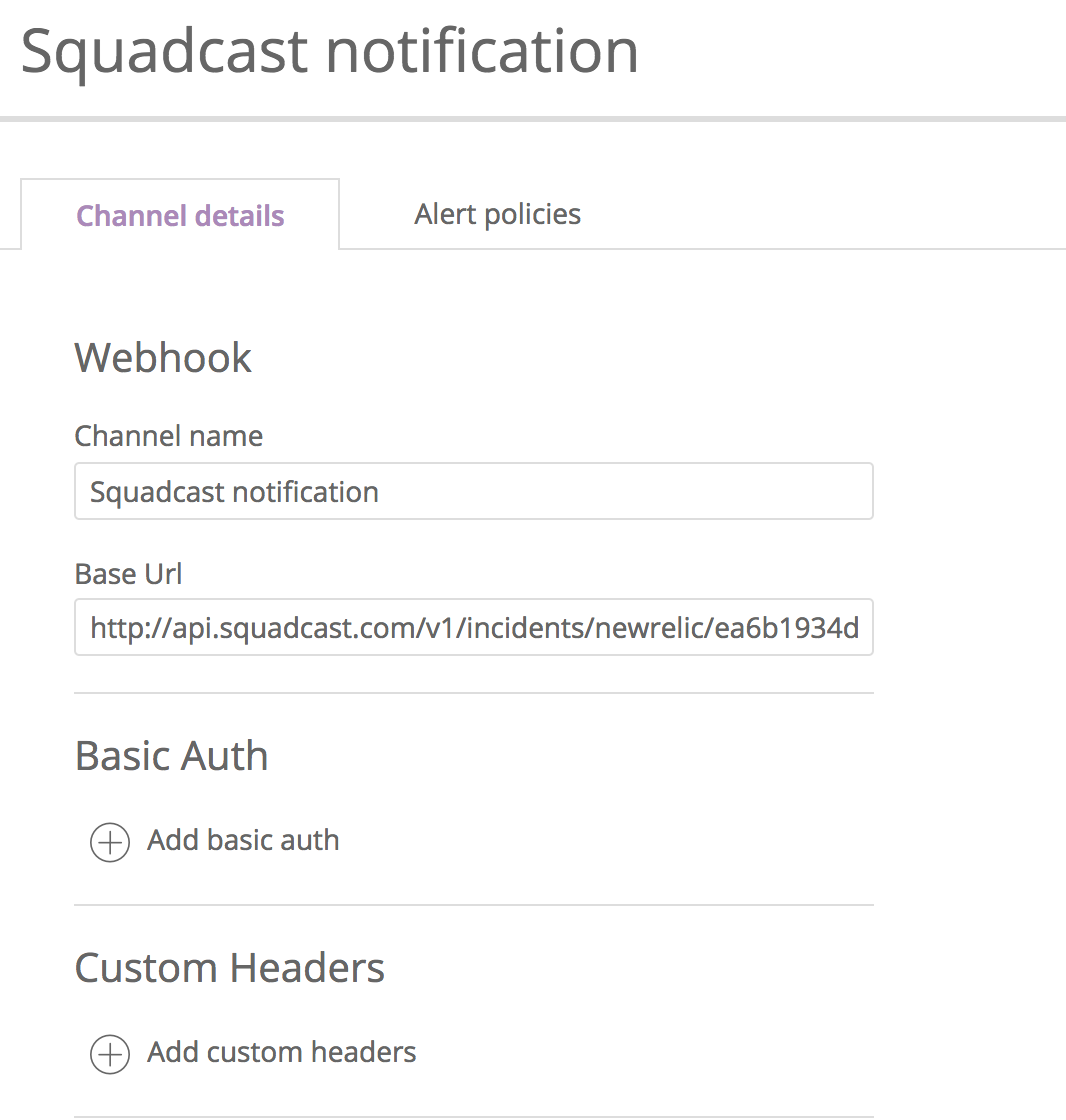Click the plus icon for basic auth
1066x1120 pixels.
tap(110, 842)
